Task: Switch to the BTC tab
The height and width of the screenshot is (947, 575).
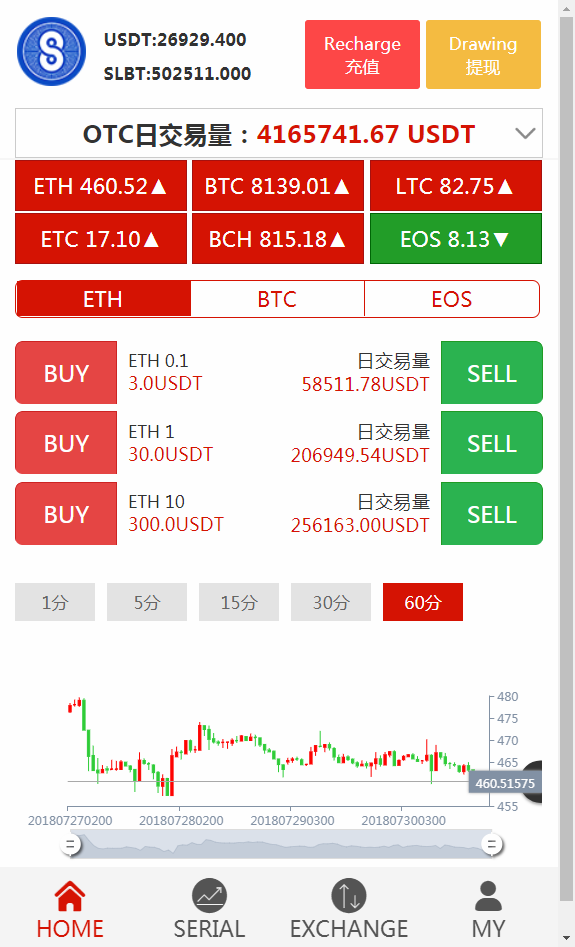Action: click(x=277, y=299)
